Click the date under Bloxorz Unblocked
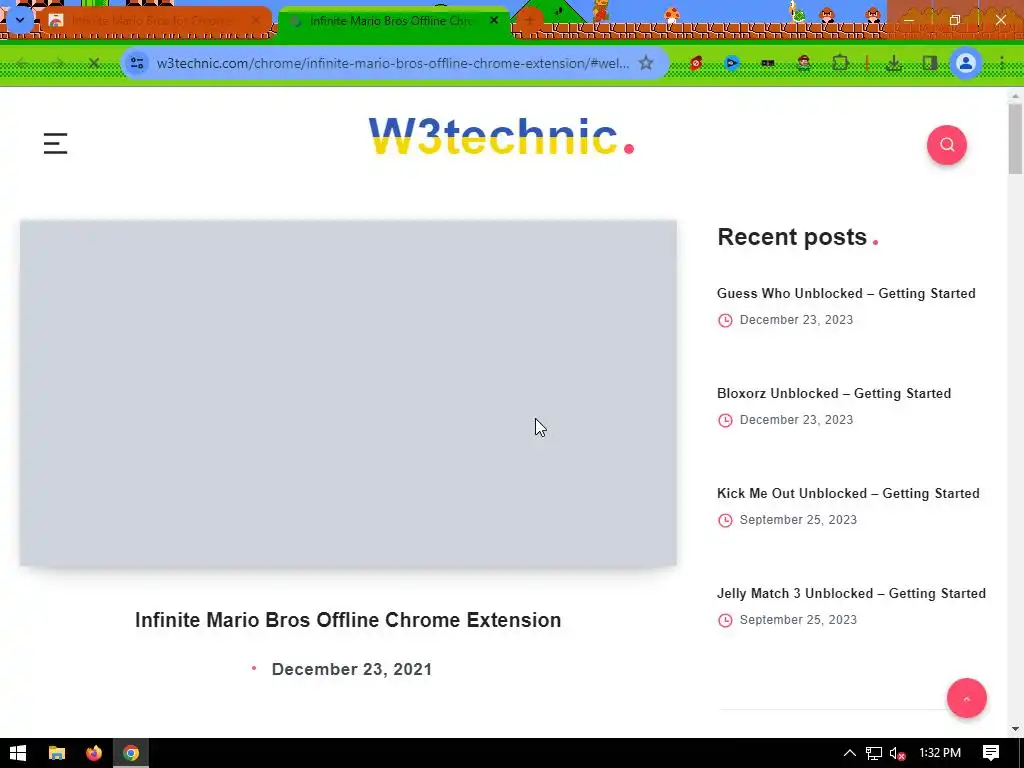This screenshot has width=1024, height=768. point(796,420)
